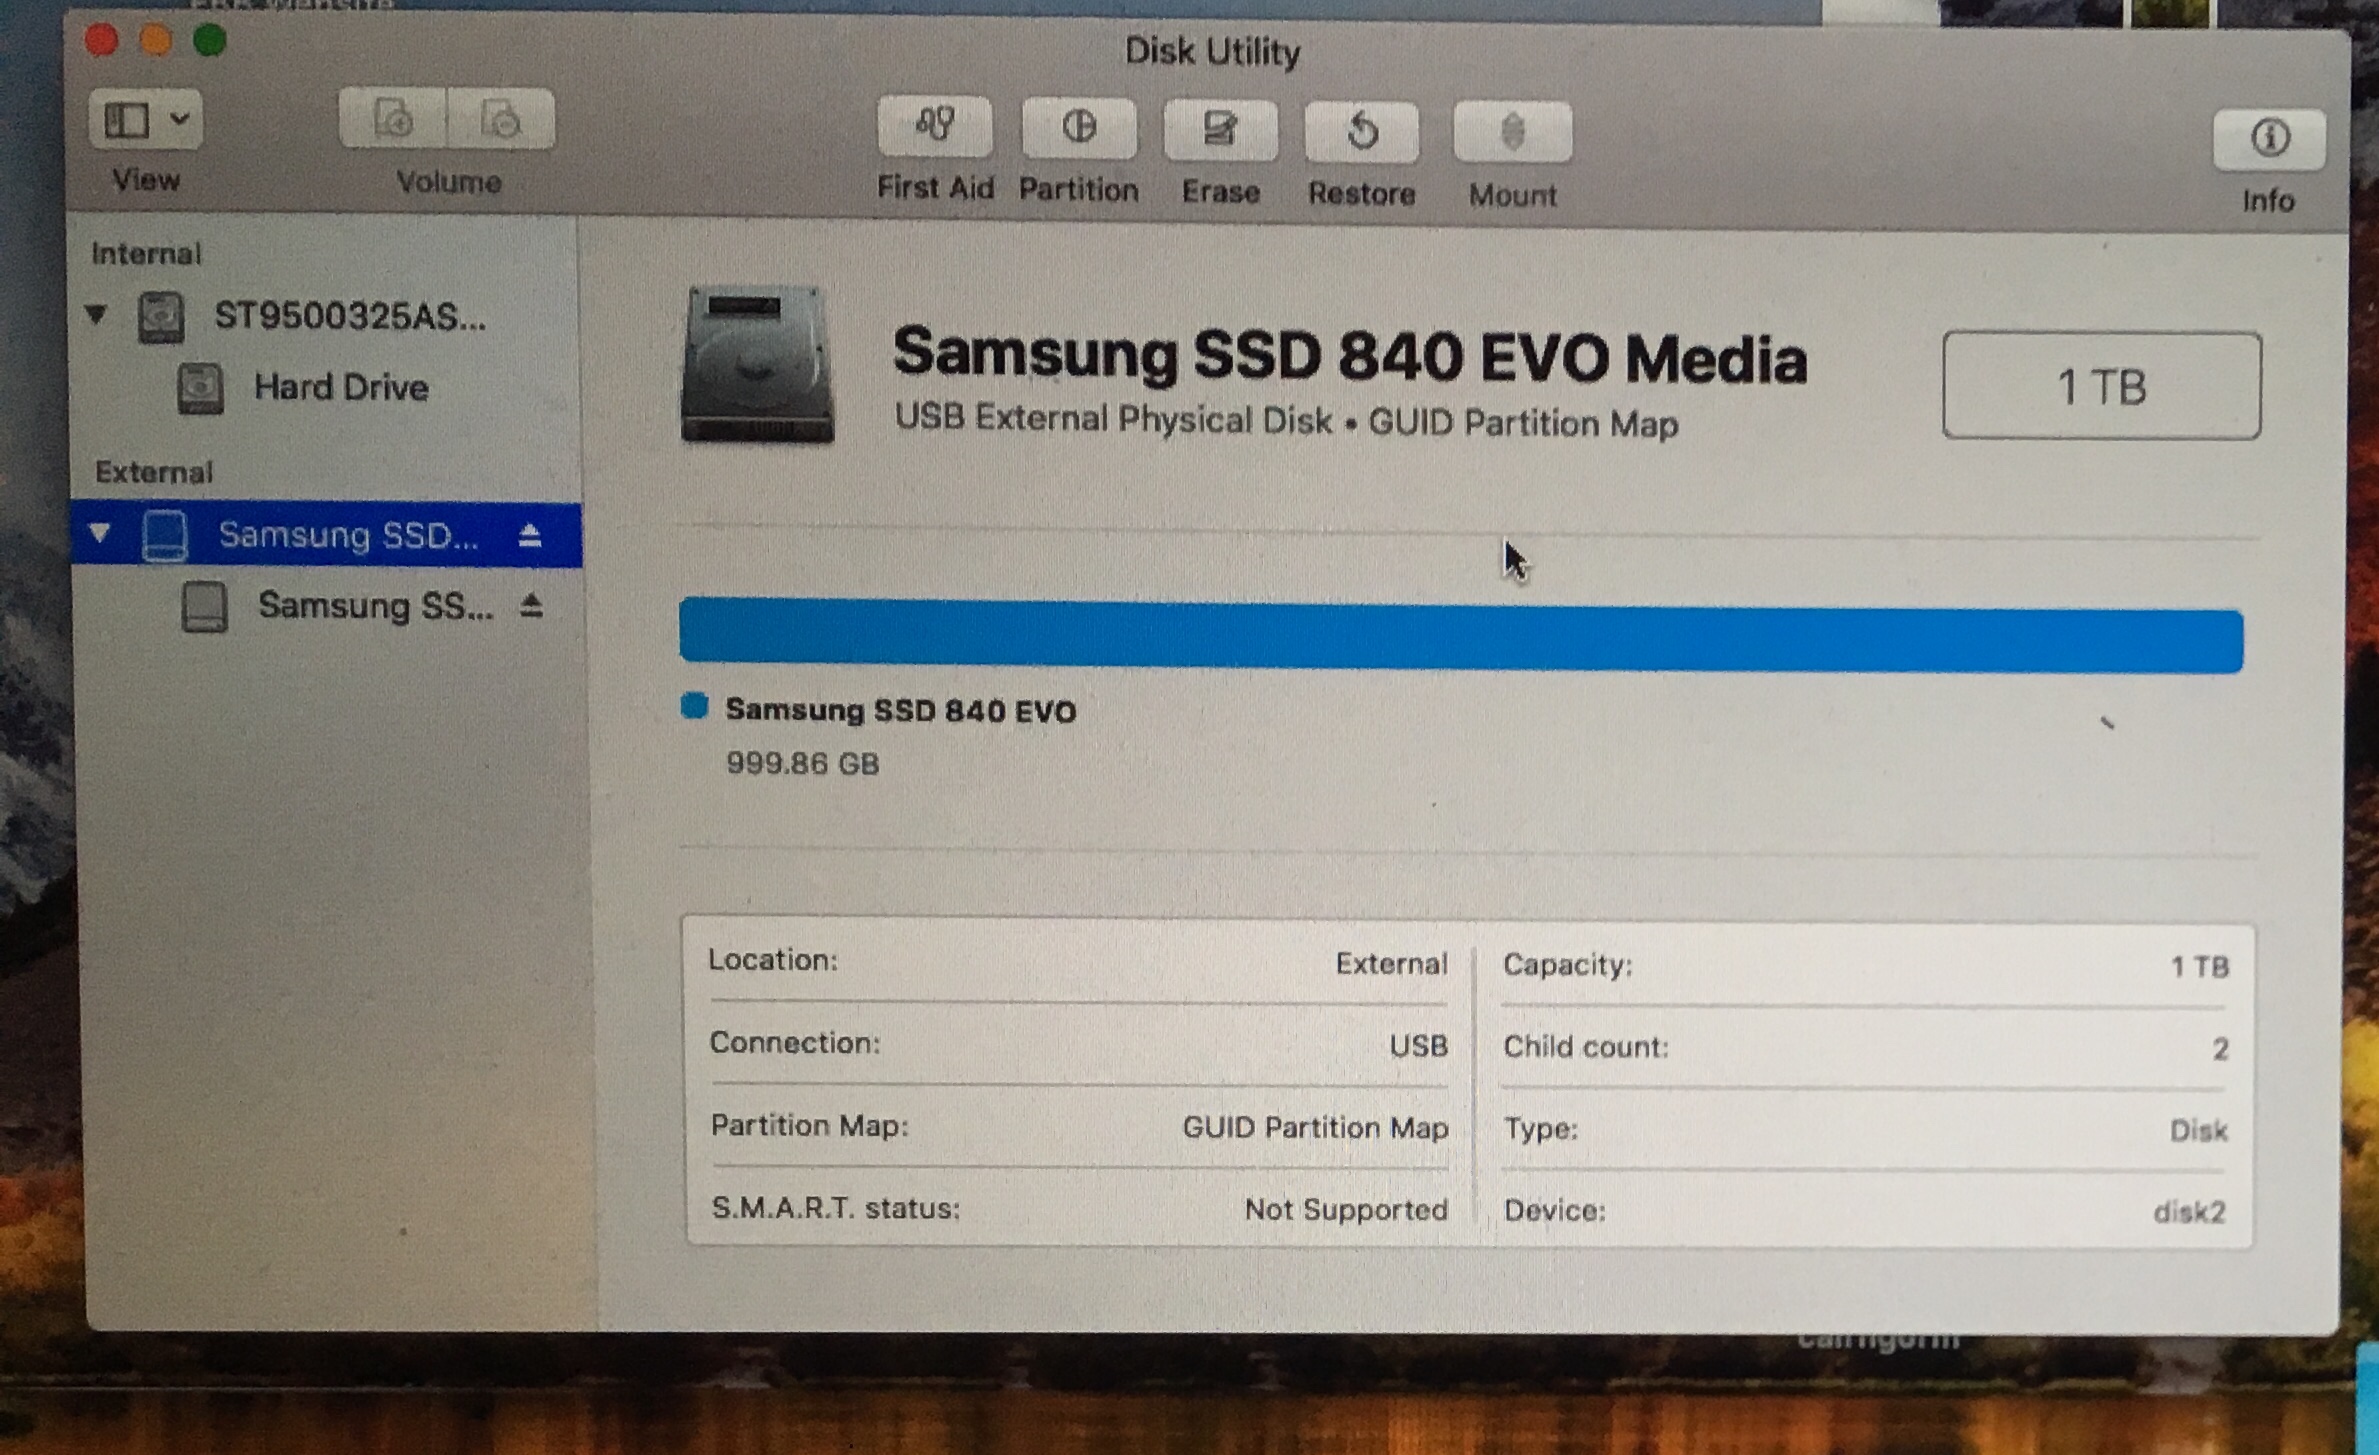Viewport: 2379px width, 1455px height.
Task: Open the Partition tool
Action: tap(1078, 129)
